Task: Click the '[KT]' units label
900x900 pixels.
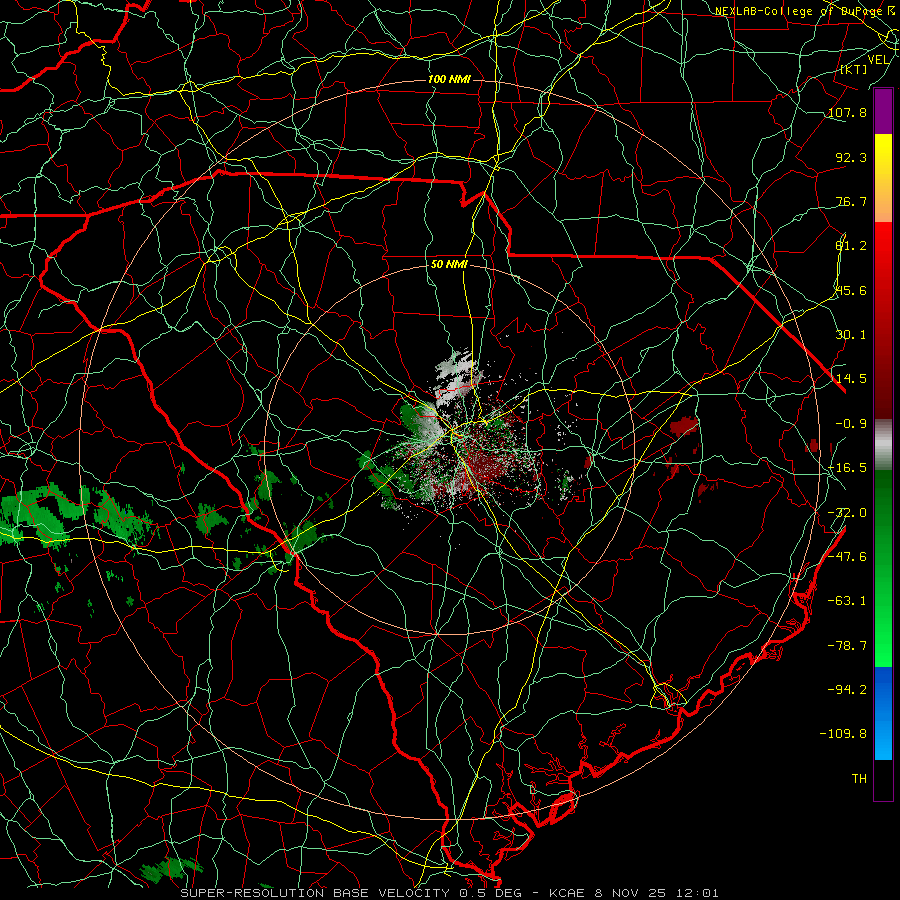Action: click(854, 69)
